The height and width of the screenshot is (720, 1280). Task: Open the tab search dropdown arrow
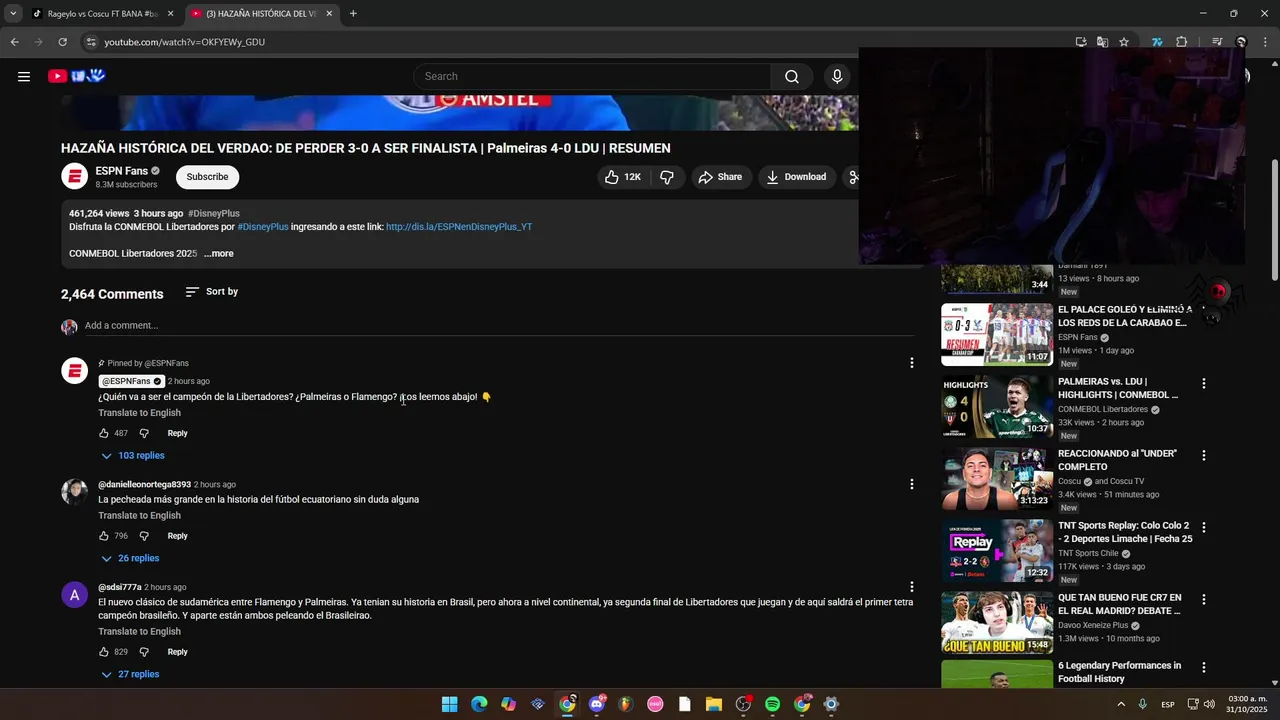(12, 14)
